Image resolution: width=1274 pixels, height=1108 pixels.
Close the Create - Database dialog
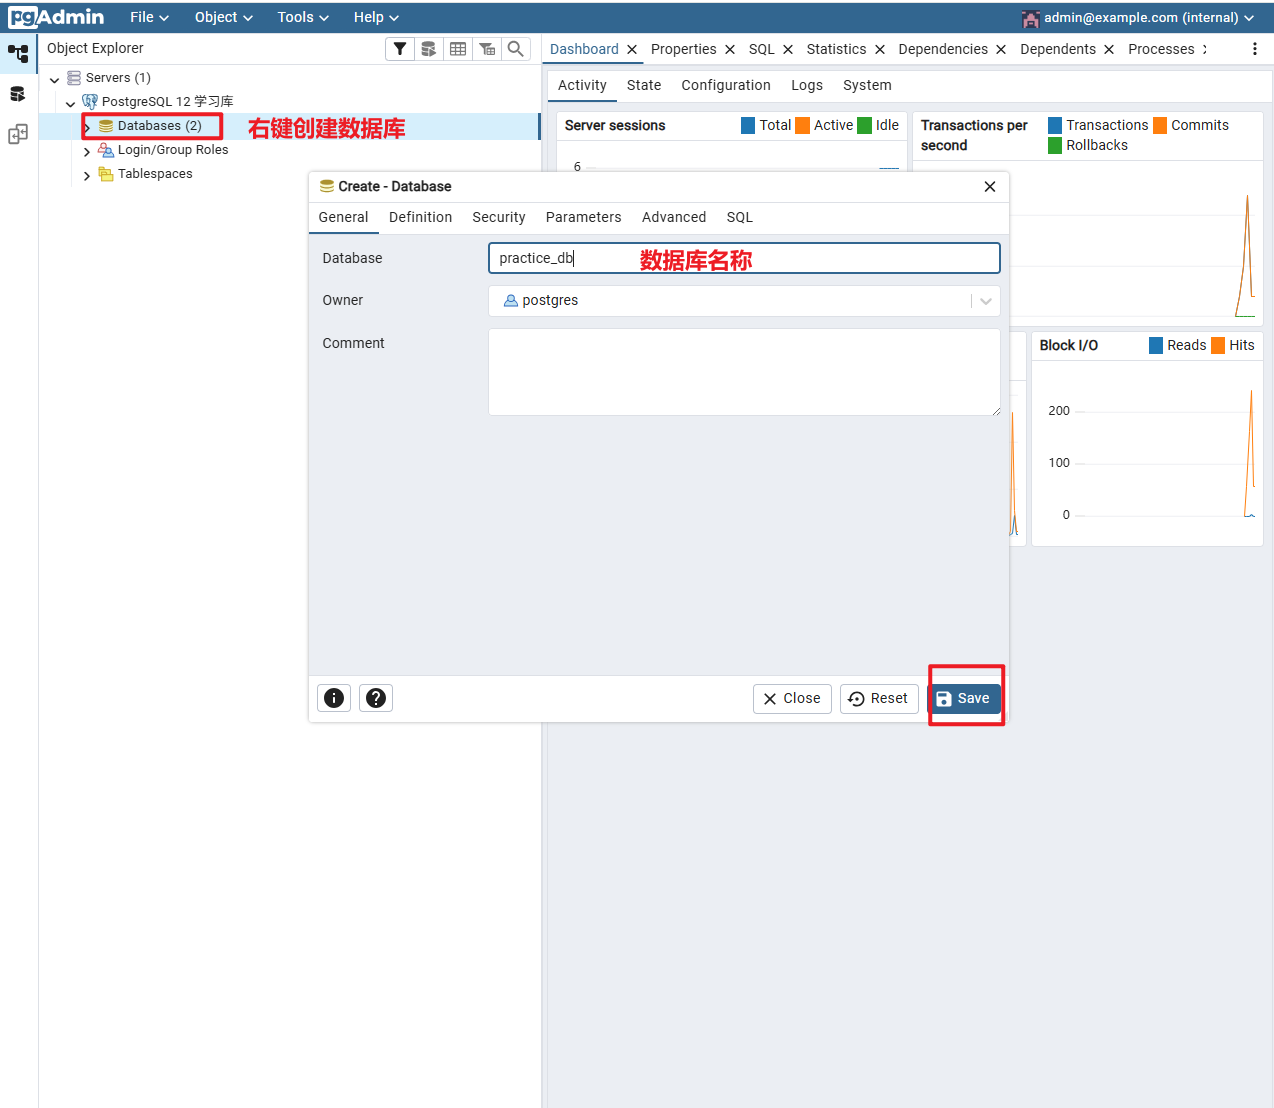pos(990,187)
